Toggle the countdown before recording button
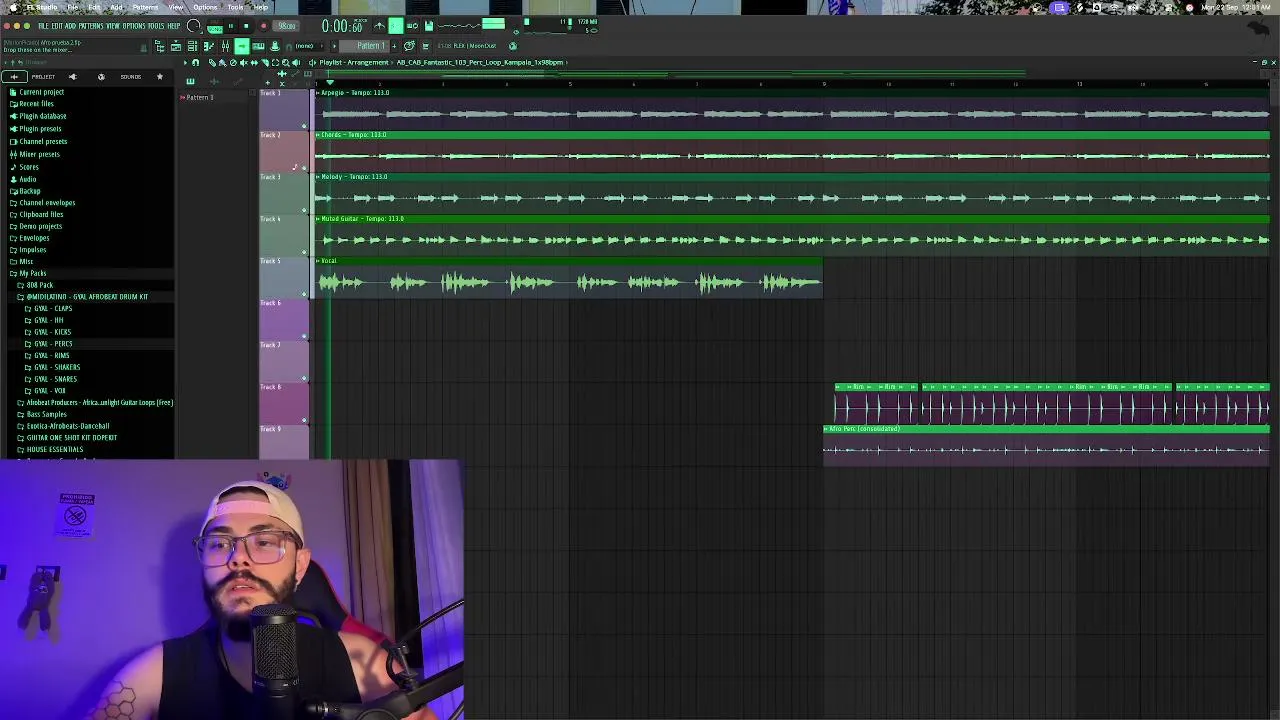The width and height of the screenshot is (1280, 720). pos(395,26)
